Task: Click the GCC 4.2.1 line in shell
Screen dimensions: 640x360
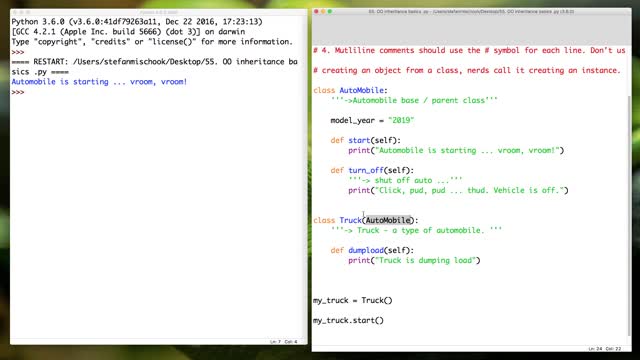Action: (x=128, y=31)
